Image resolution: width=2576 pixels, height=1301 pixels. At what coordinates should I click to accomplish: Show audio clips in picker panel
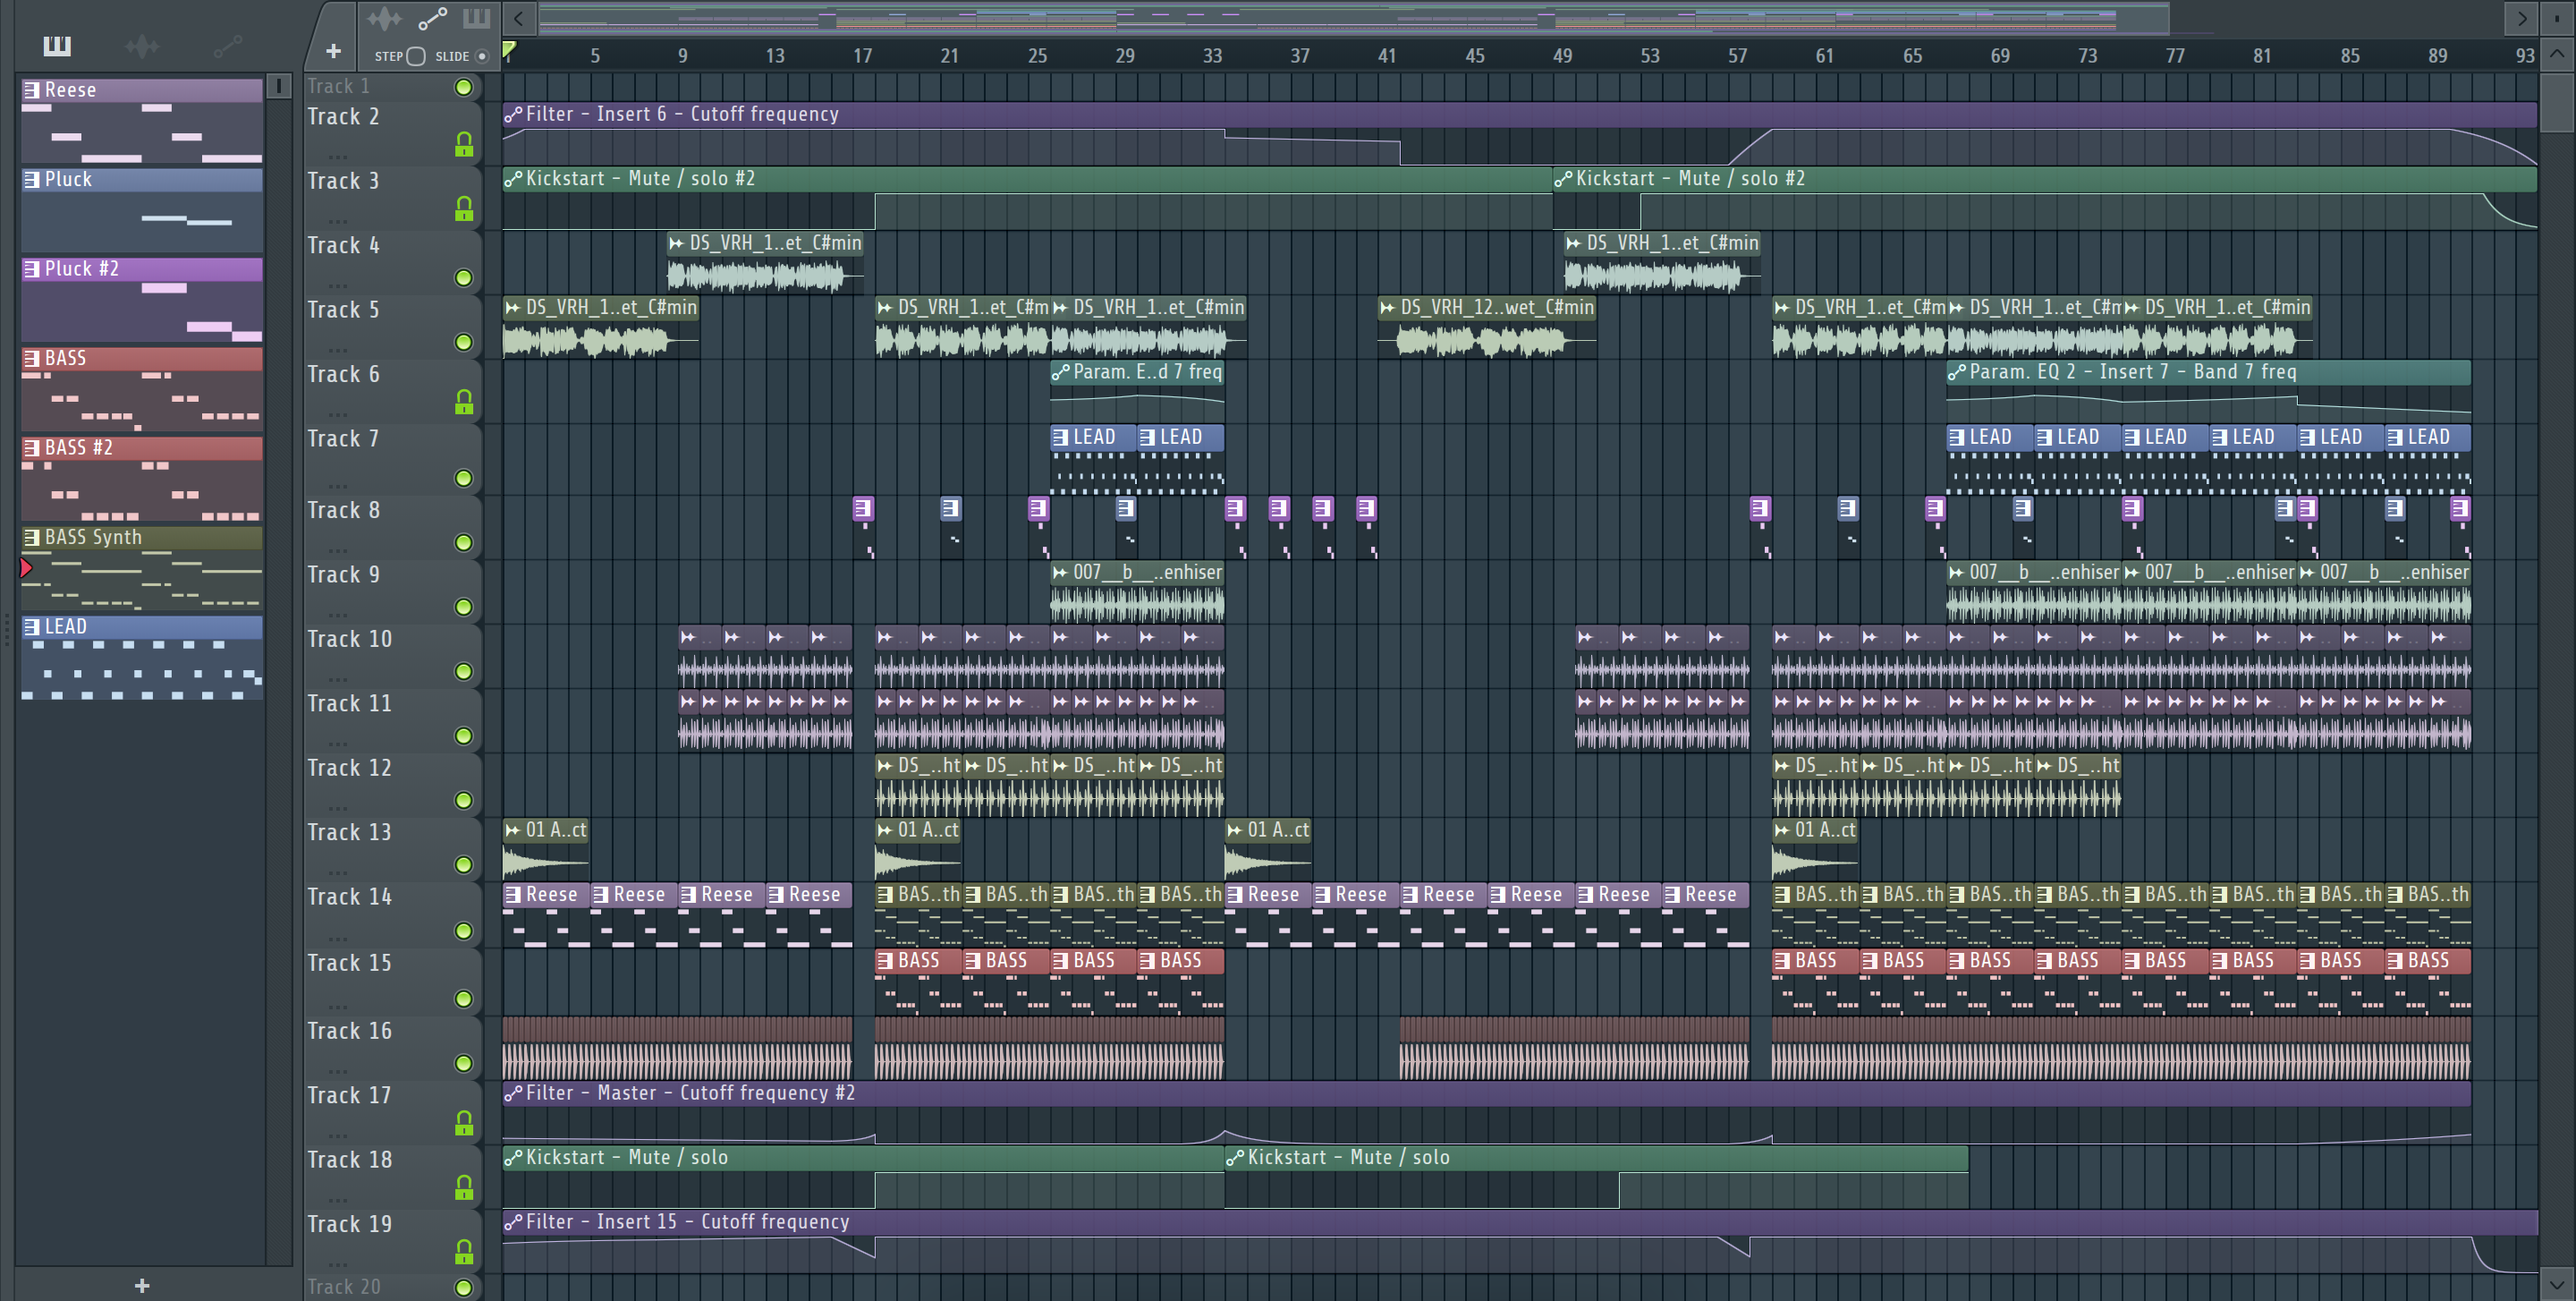pyautogui.click(x=142, y=45)
